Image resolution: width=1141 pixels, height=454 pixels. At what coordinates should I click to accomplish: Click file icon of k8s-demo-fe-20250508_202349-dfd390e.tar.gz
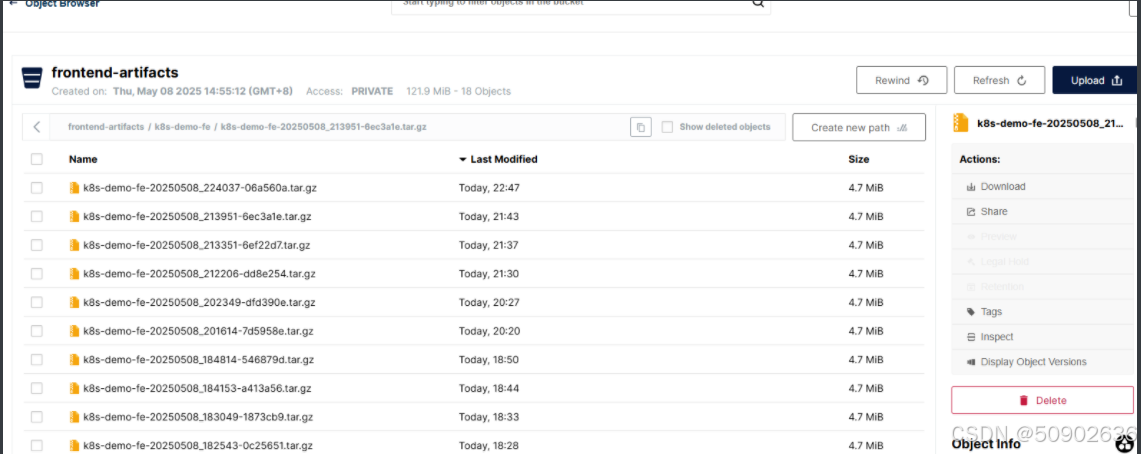click(x=74, y=302)
